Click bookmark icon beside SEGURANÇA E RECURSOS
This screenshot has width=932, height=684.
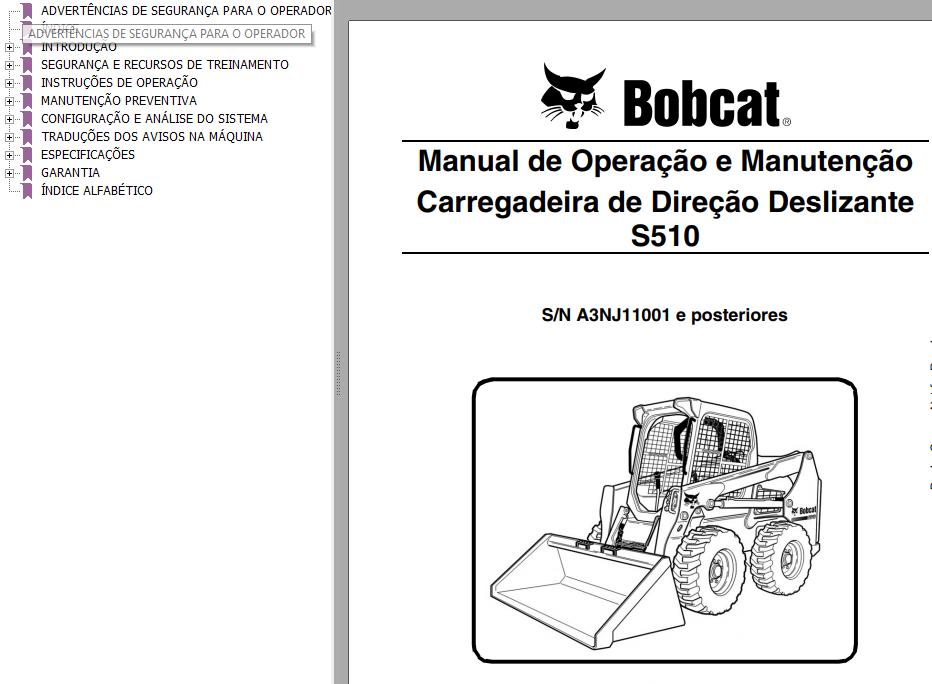coord(27,65)
